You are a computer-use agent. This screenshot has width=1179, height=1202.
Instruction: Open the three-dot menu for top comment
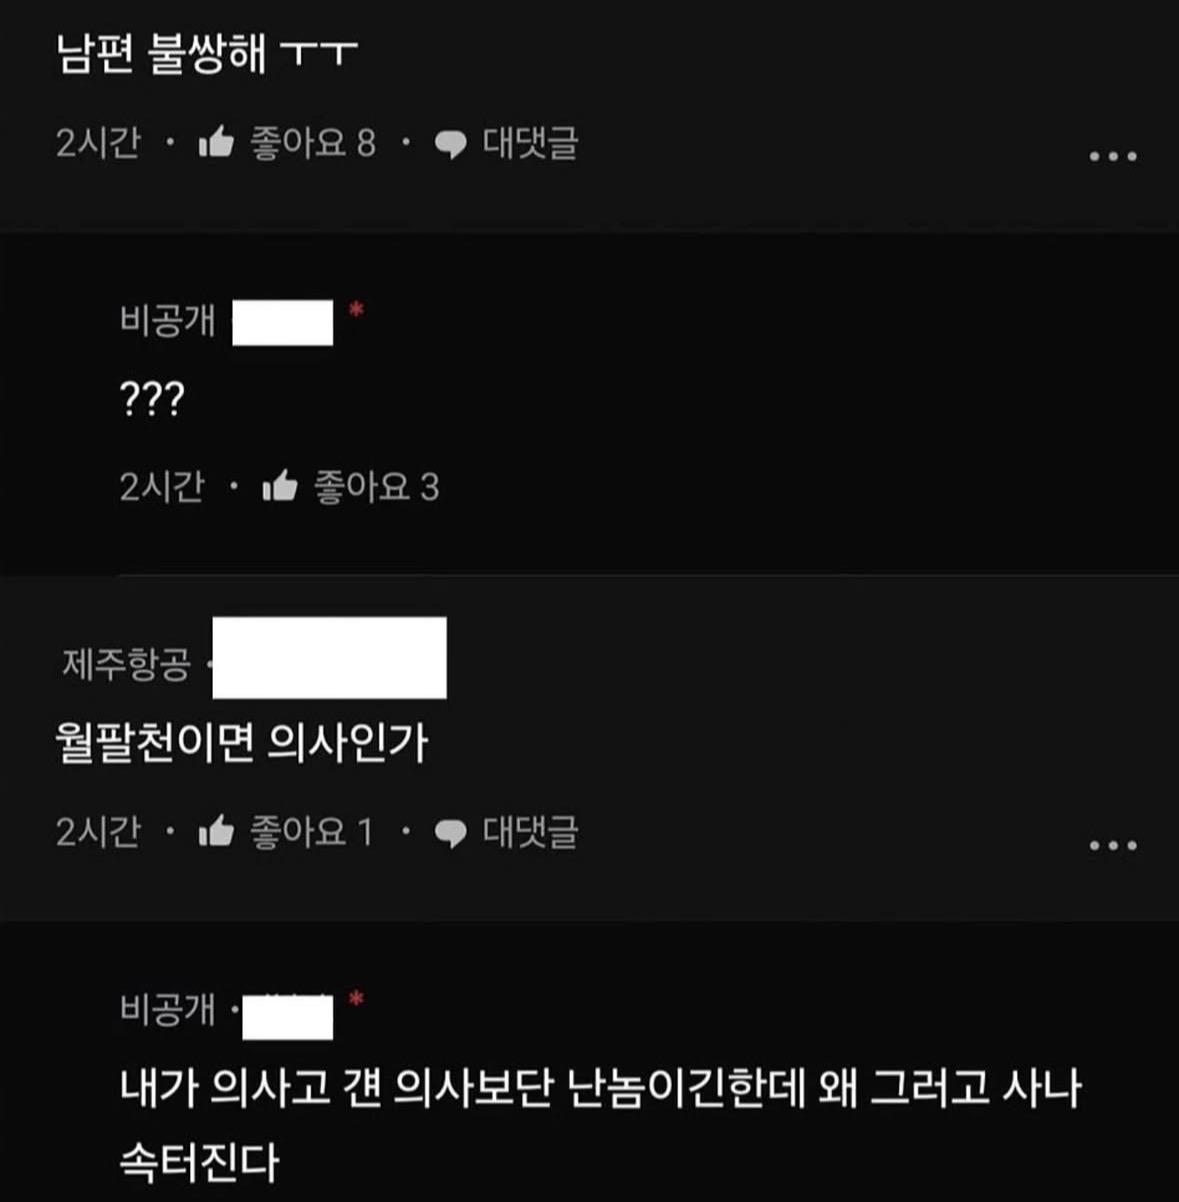pos(1113,157)
